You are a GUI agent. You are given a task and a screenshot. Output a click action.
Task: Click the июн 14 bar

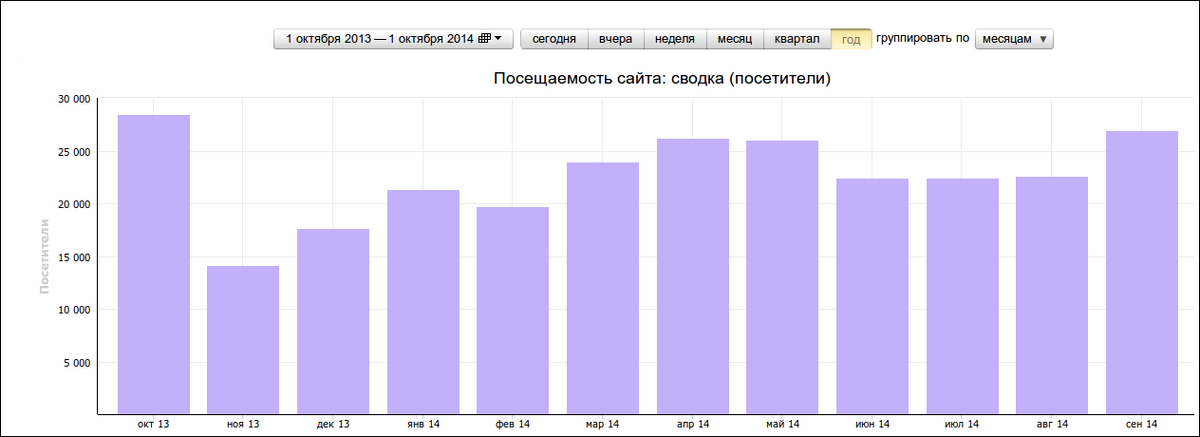873,296
